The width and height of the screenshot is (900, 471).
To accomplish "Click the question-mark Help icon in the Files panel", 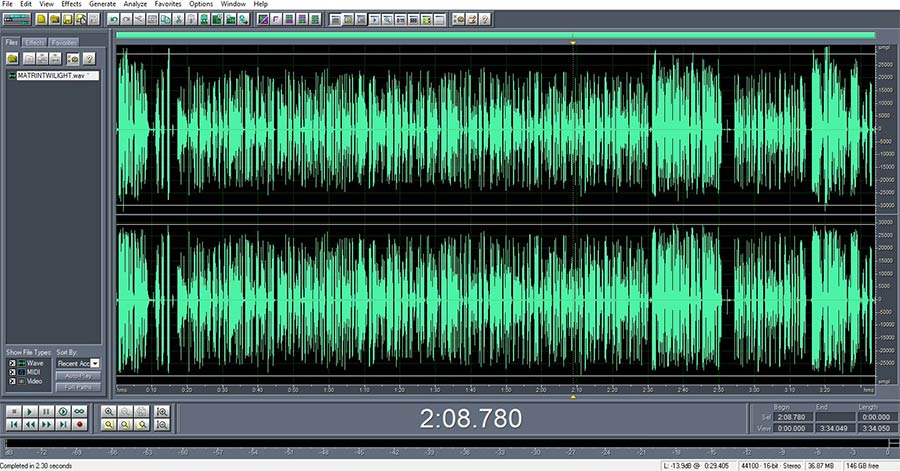I will 89,59.
